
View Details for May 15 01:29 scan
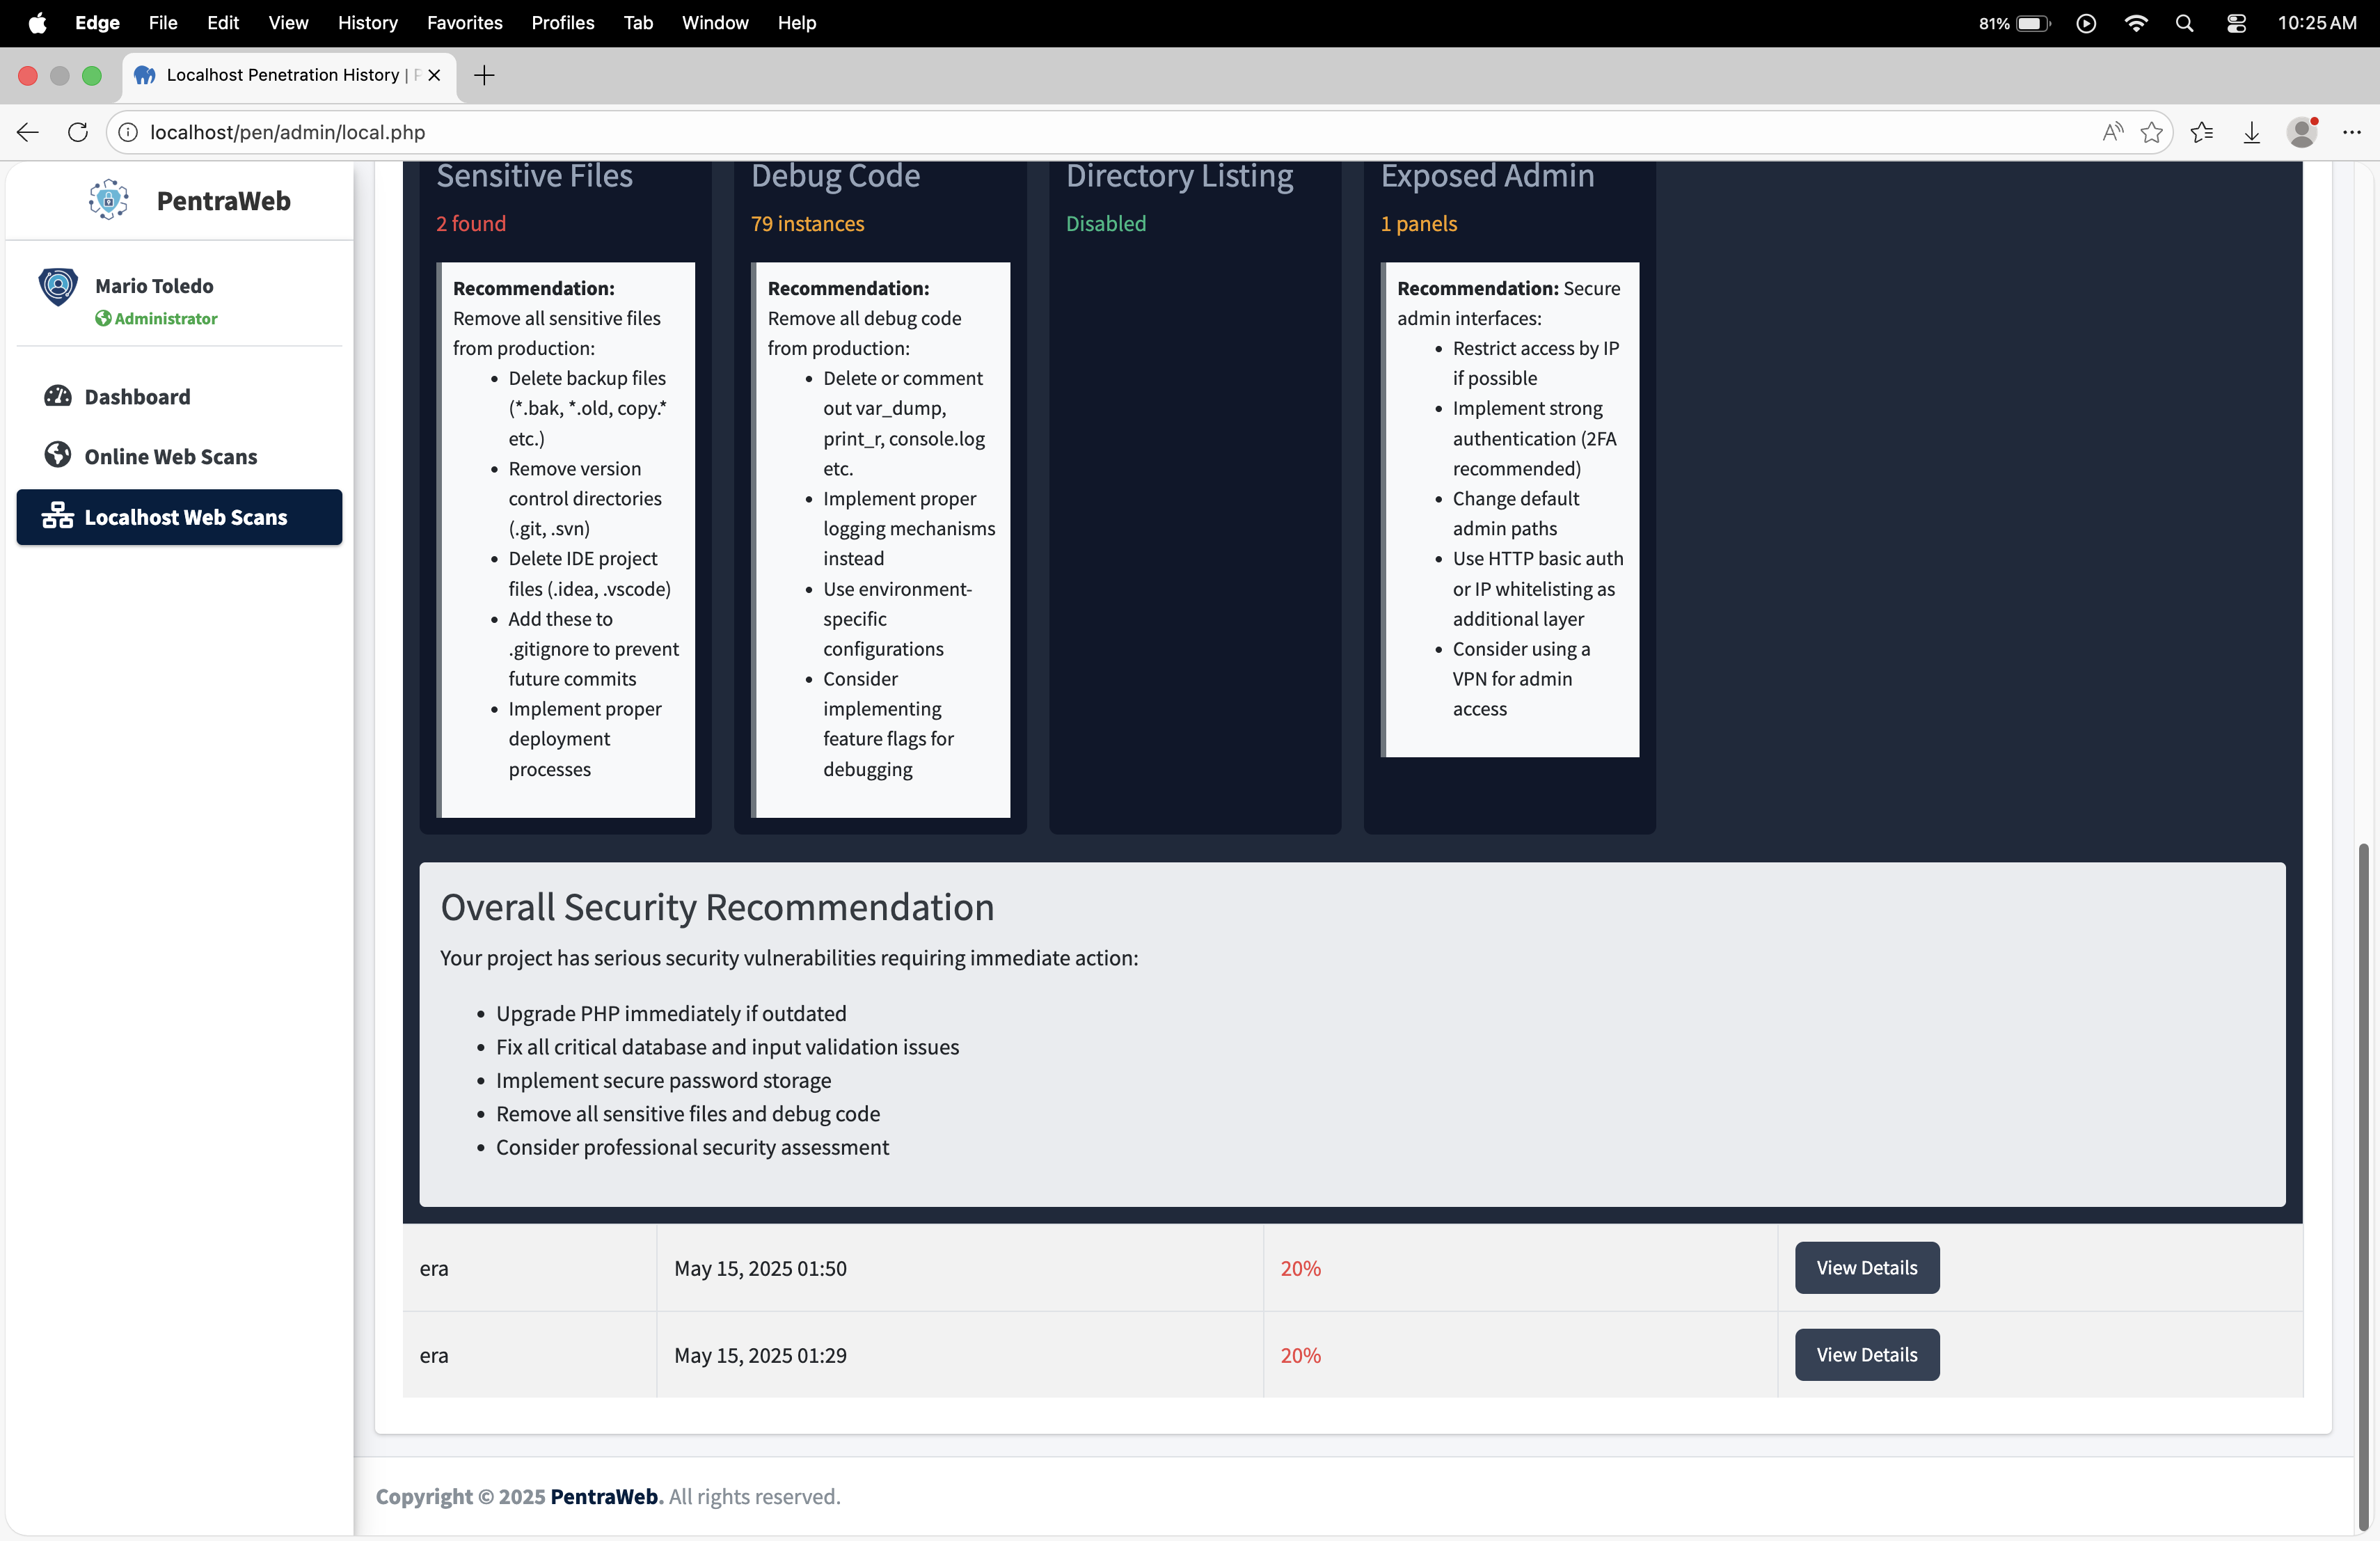[1866, 1354]
